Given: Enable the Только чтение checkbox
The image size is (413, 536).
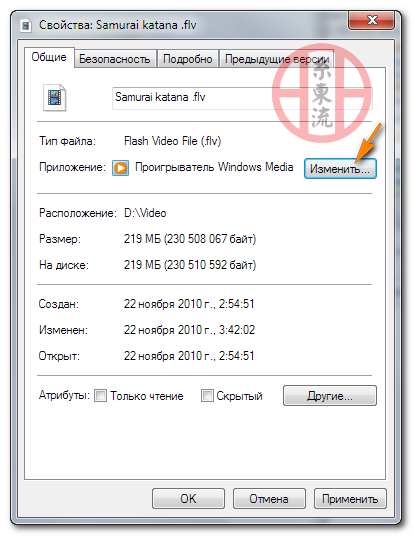Looking at the screenshot, I should tap(100, 396).
